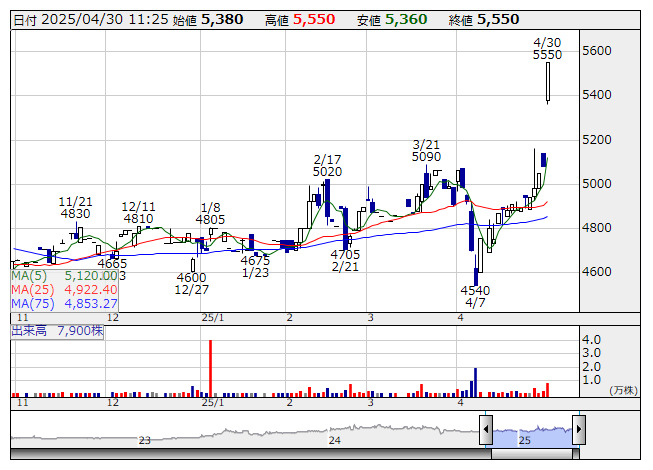Click the year 24 marker in overview
The image size is (653, 470).
[x=334, y=440]
